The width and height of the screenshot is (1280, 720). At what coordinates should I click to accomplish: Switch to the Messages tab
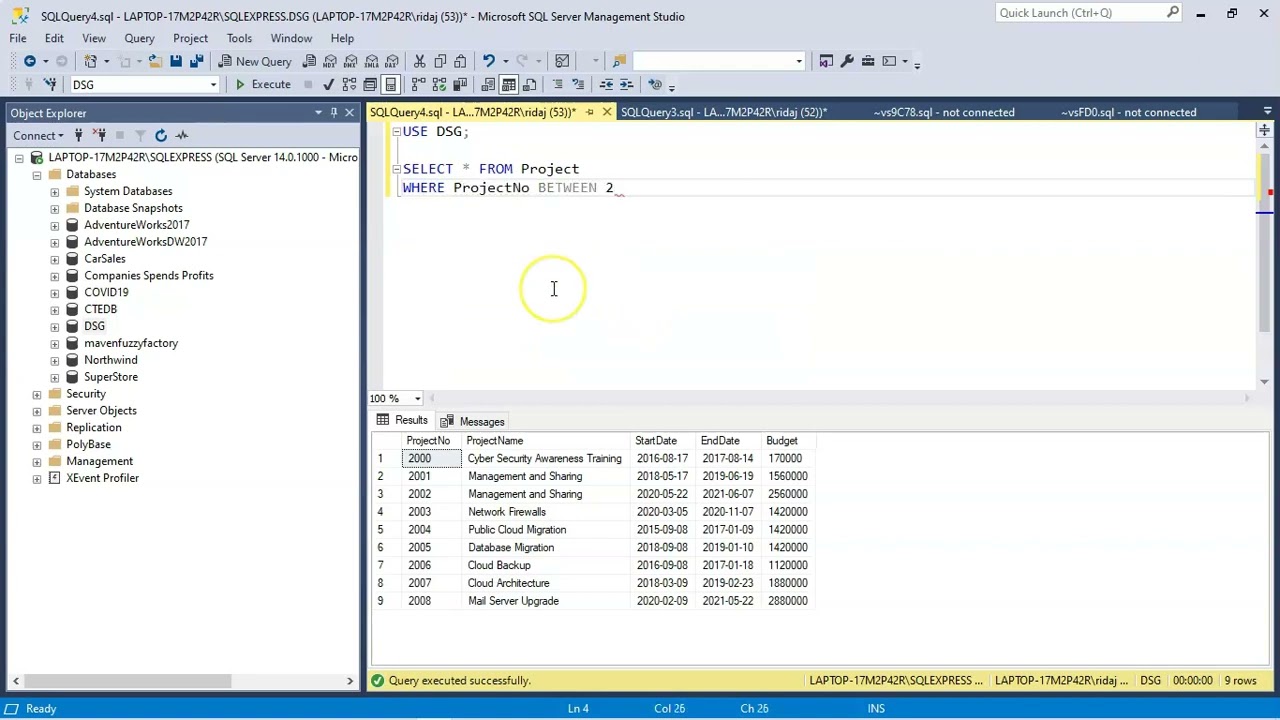(x=472, y=421)
